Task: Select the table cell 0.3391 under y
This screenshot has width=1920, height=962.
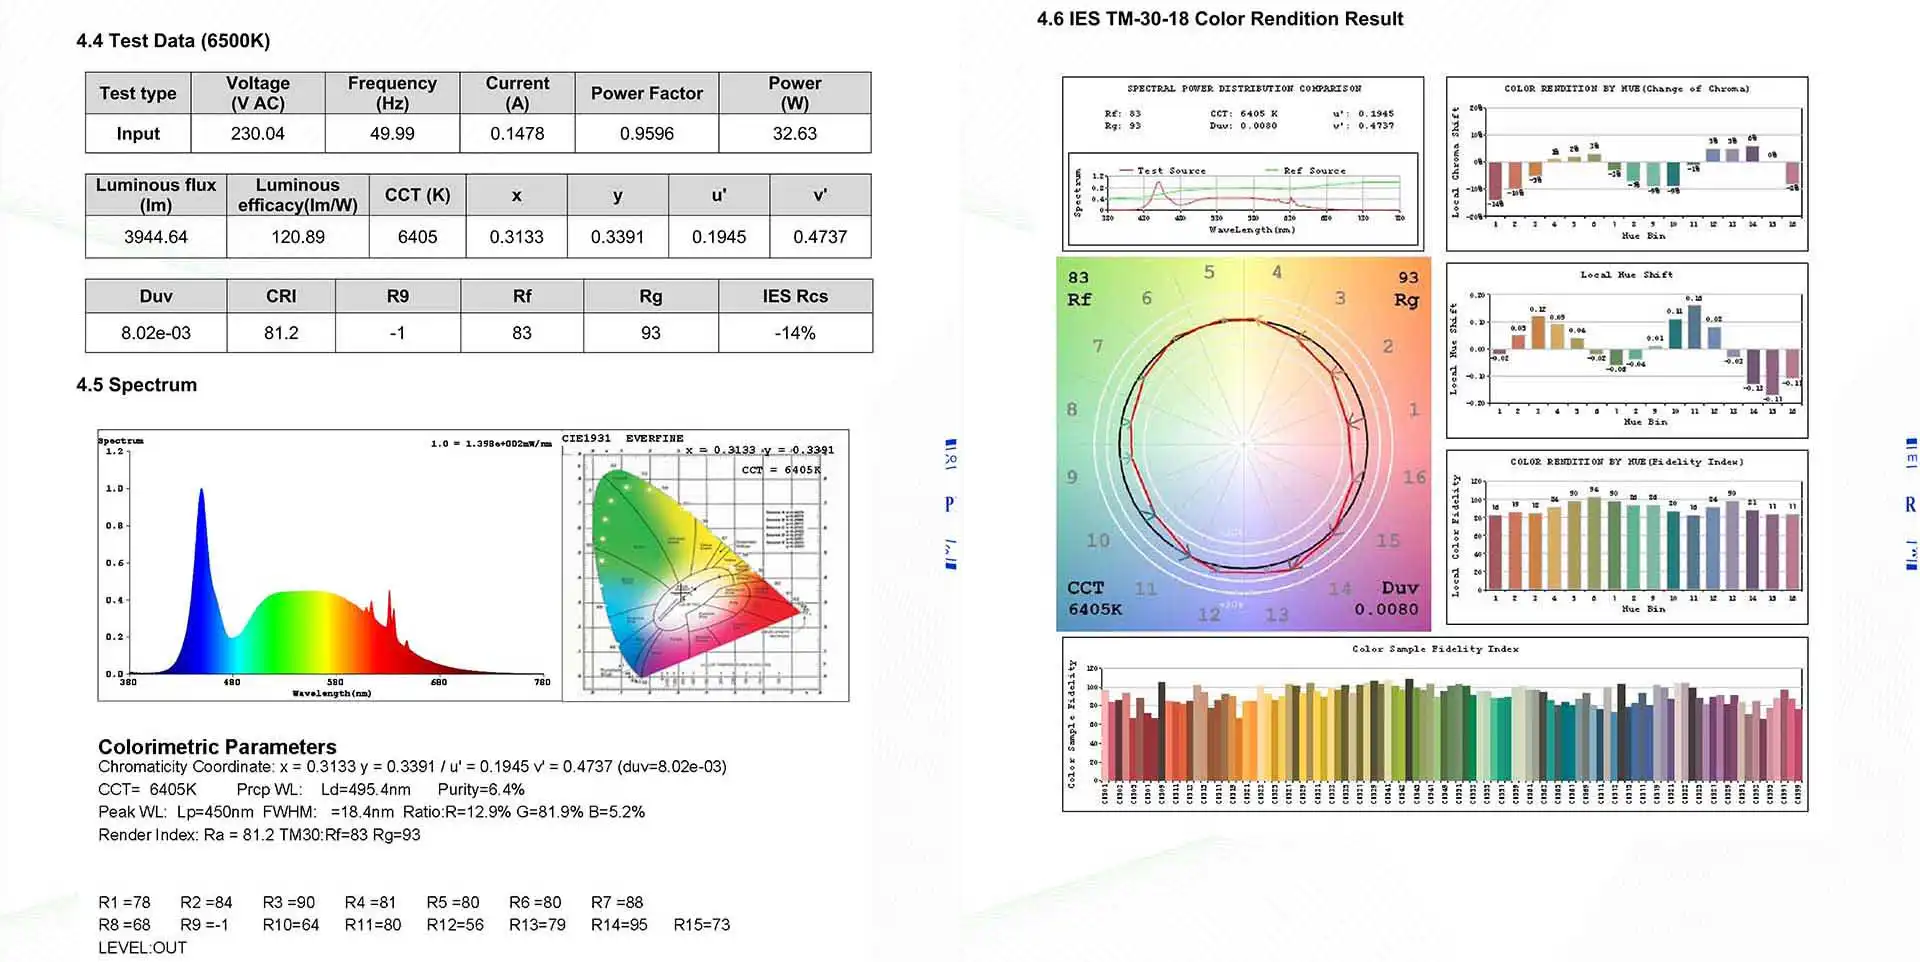Action: [618, 237]
